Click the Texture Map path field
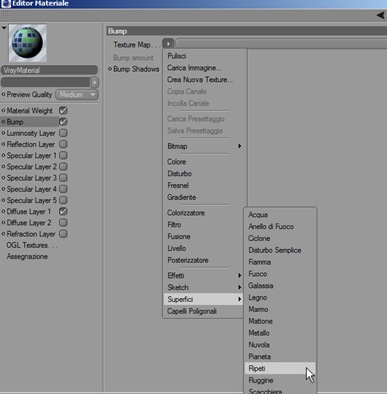Image resolution: width=387 pixels, height=394 pixels. point(281,43)
